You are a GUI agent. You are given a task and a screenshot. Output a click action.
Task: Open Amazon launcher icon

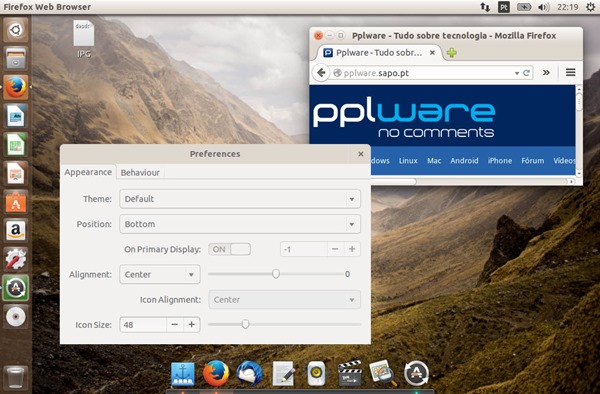[x=16, y=231]
